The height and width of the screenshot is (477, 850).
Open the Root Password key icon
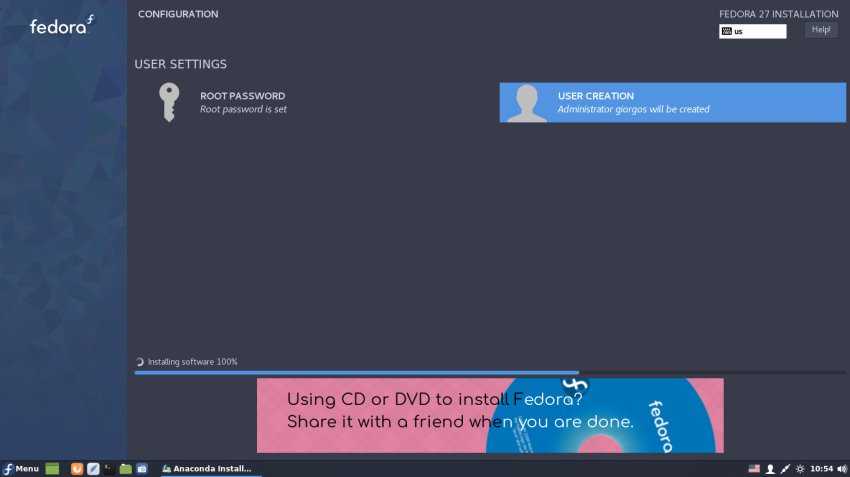169,102
